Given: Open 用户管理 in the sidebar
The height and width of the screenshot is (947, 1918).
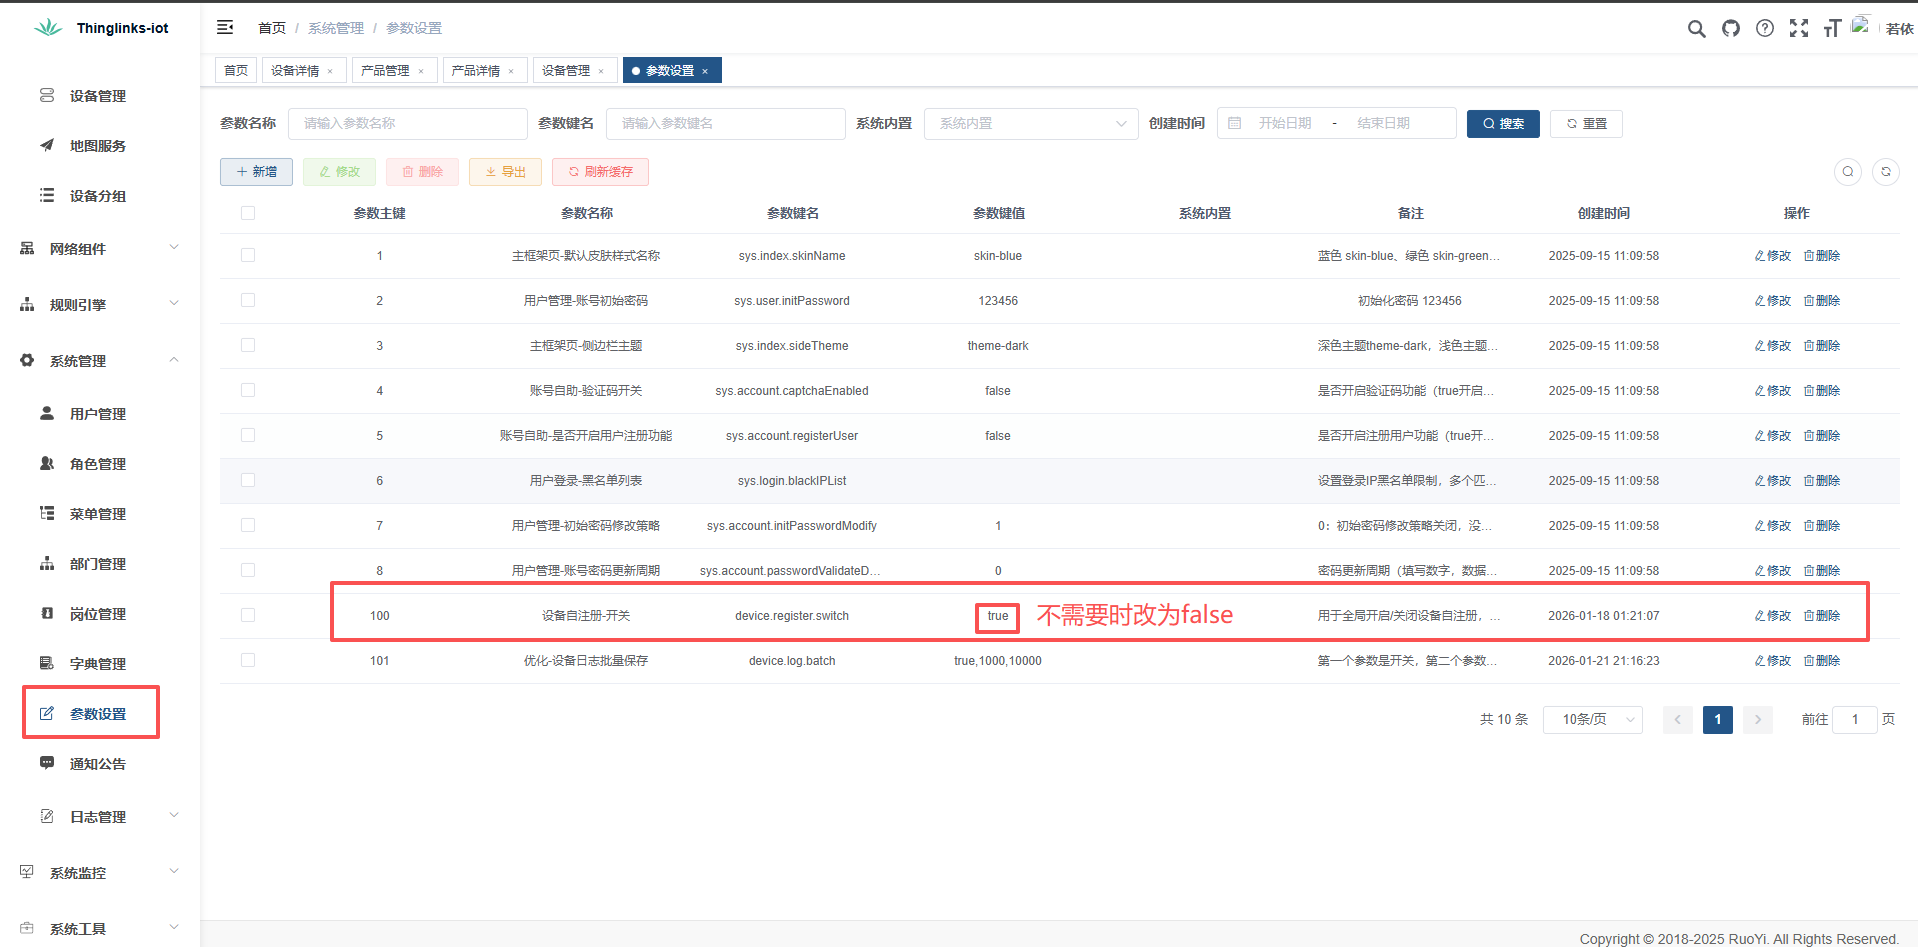Looking at the screenshot, I should point(97,414).
